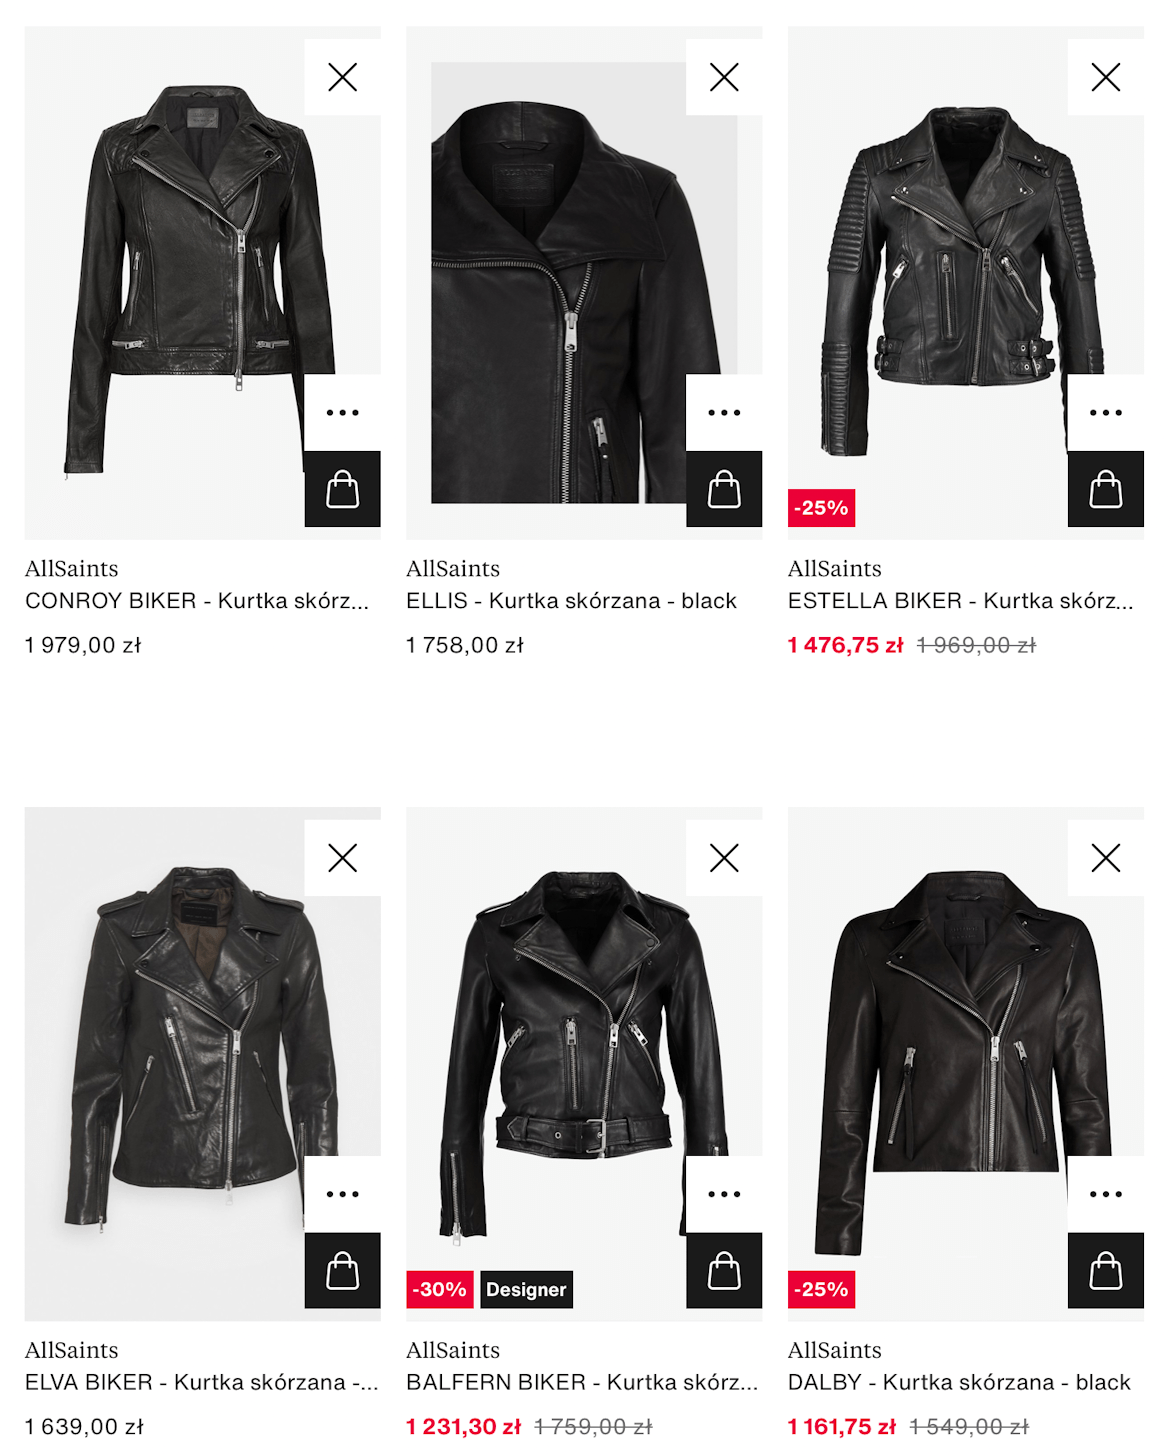
Task: Add DALBY leather jacket to bag
Action: point(1106,1271)
